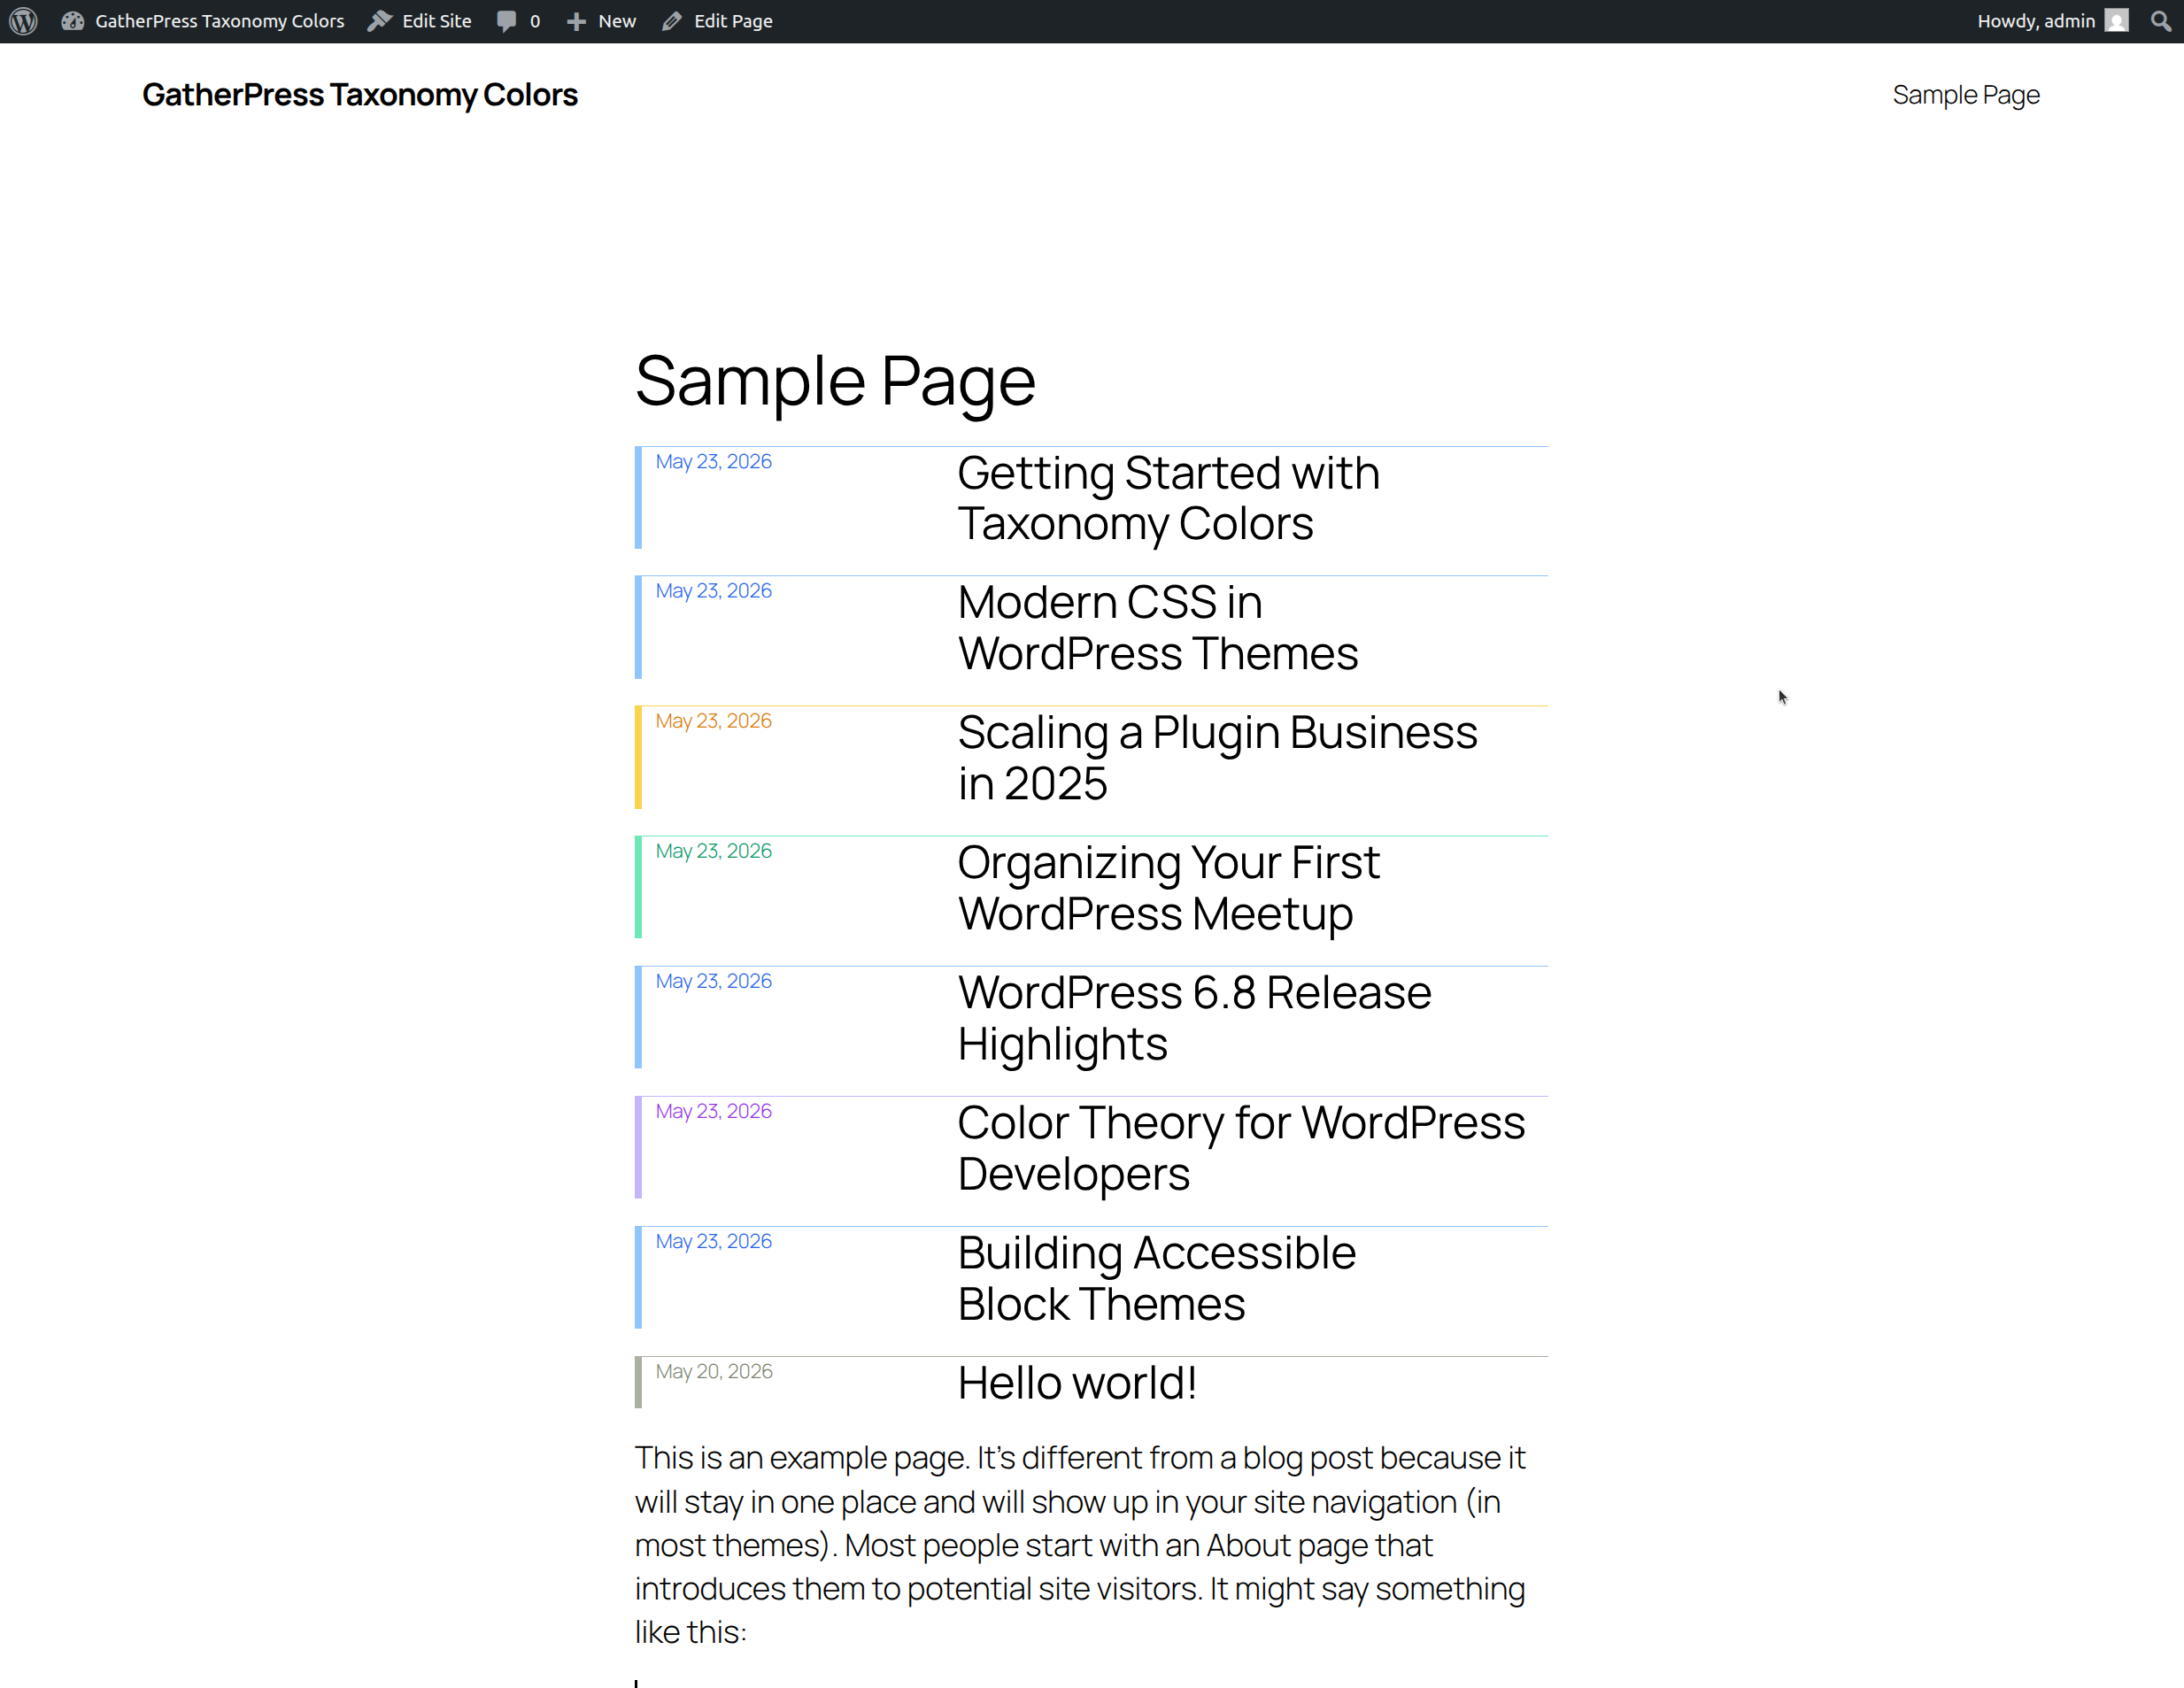Image resolution: width=2184 pixels, height=1688 pixels.
Task: Open post Modern CSS in WordPress Themes
Action: coord(1157,628)
